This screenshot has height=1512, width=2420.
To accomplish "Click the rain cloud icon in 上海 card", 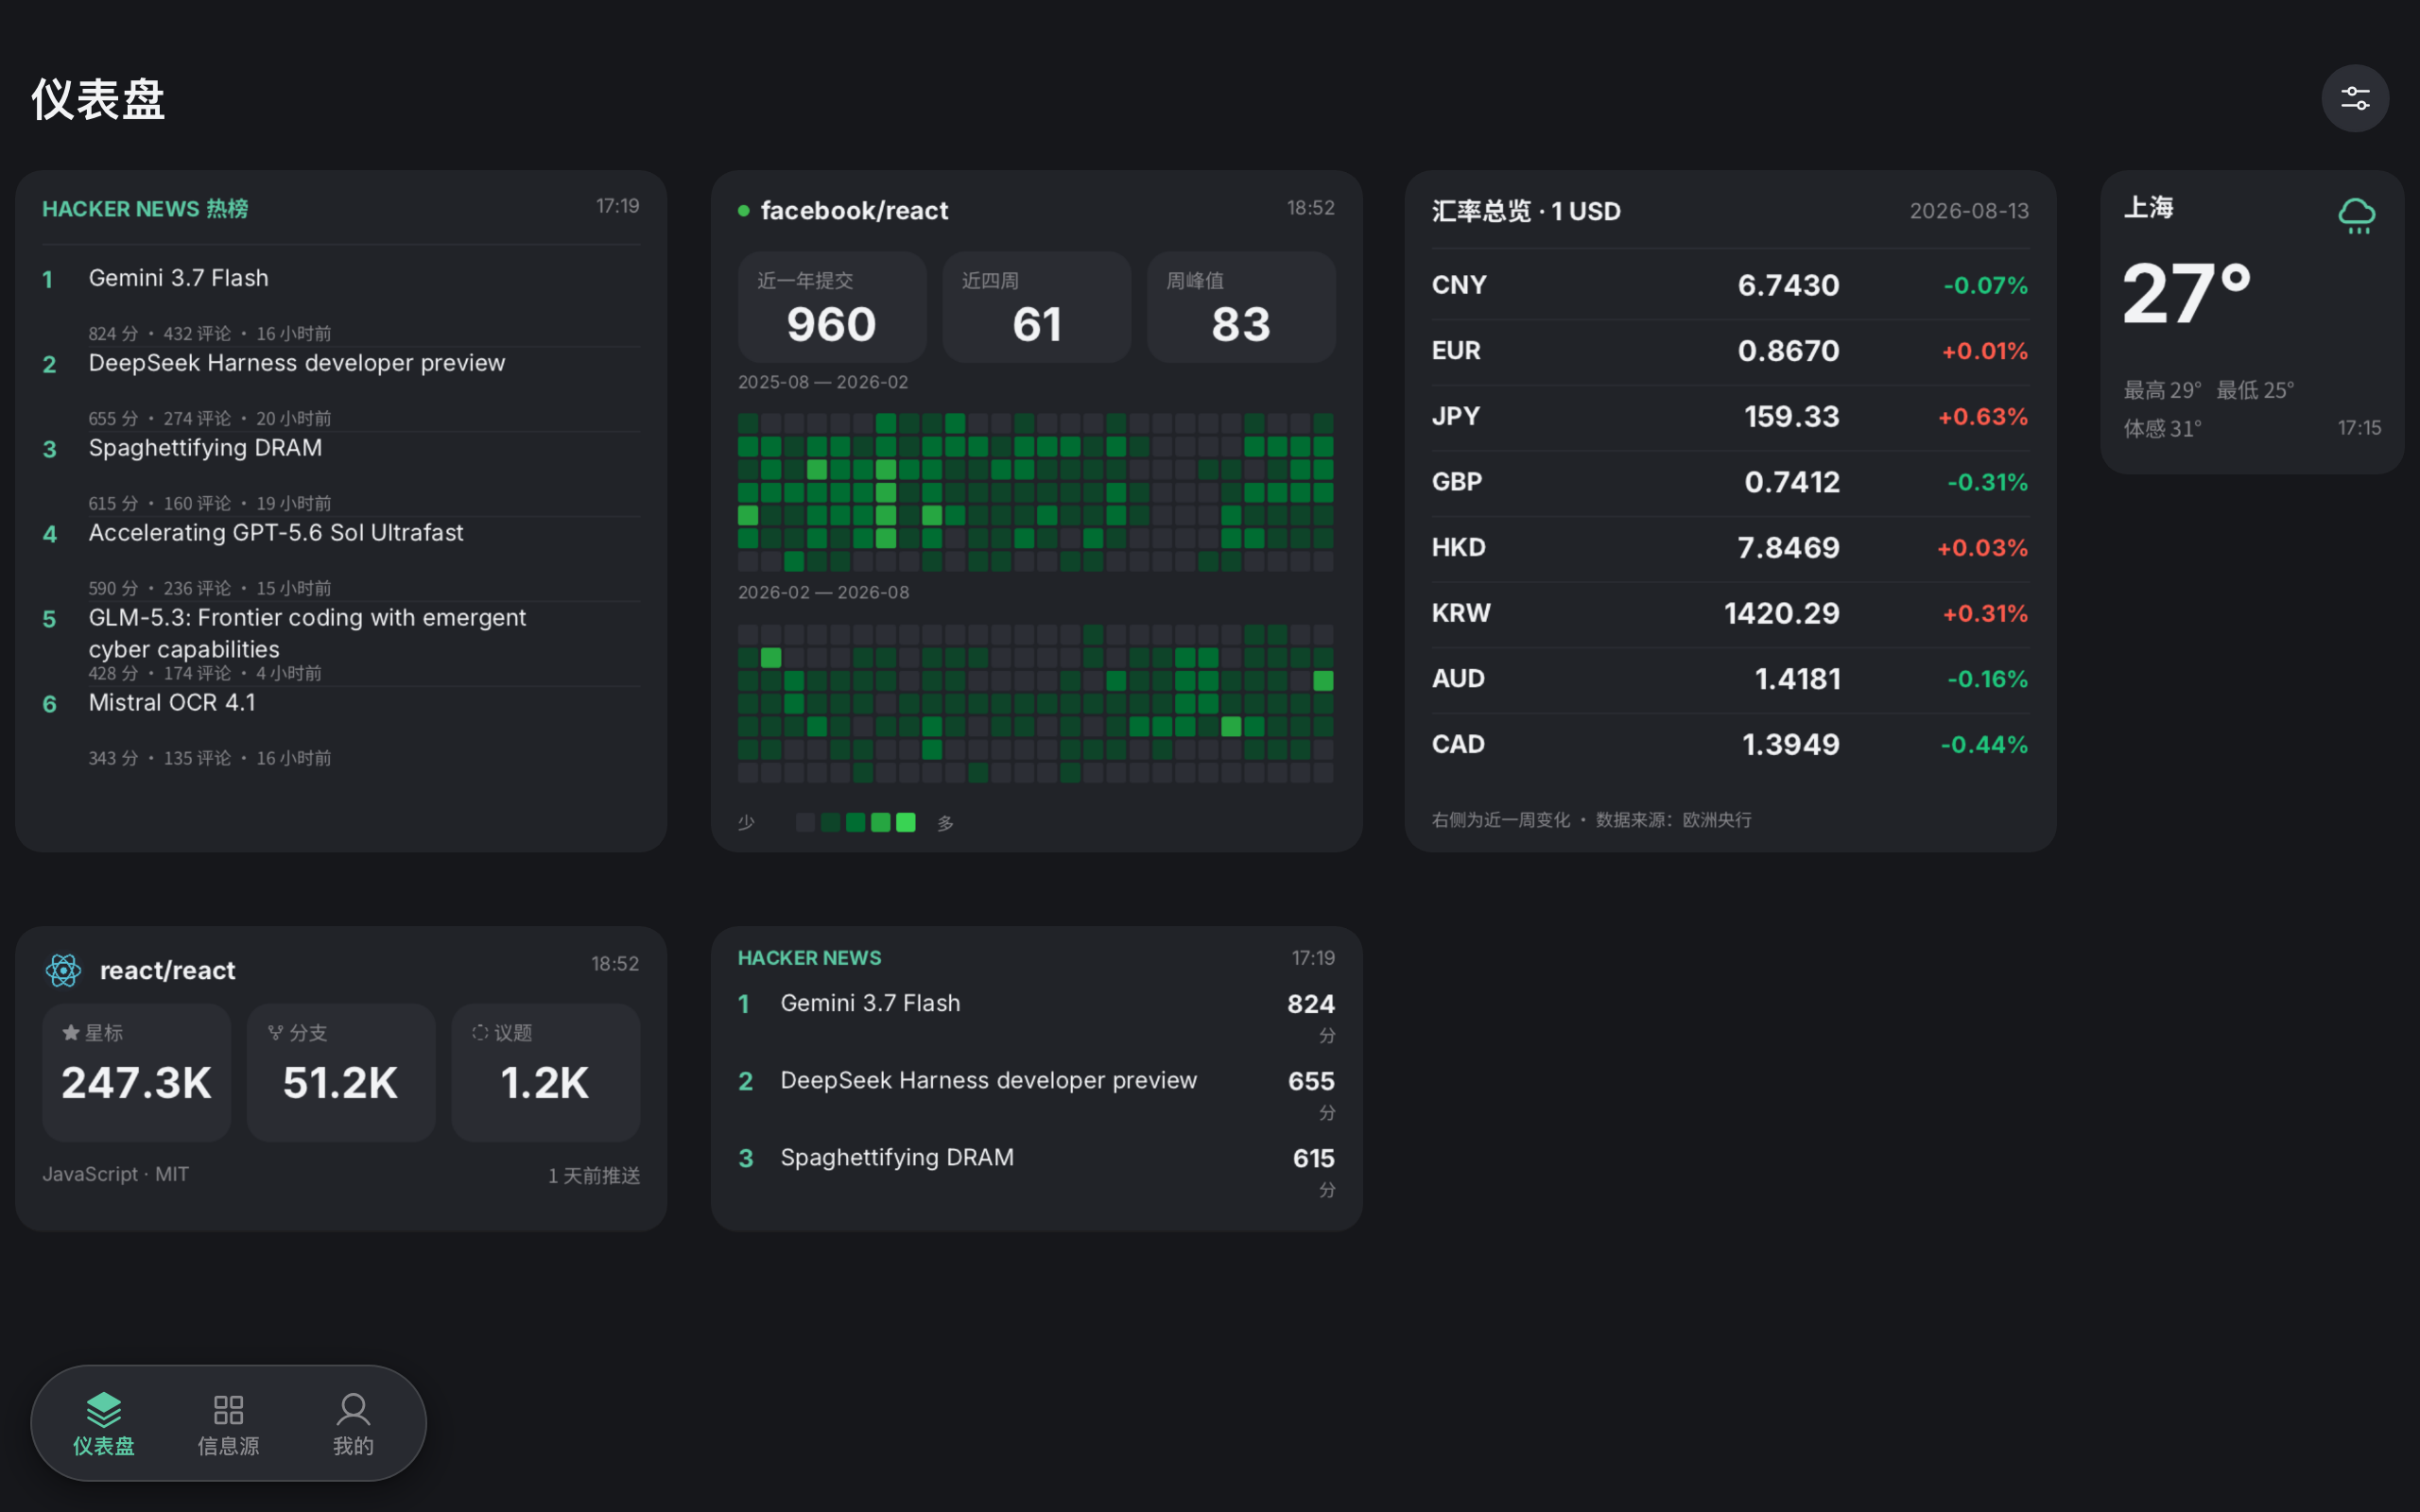I will [2356, 215].
